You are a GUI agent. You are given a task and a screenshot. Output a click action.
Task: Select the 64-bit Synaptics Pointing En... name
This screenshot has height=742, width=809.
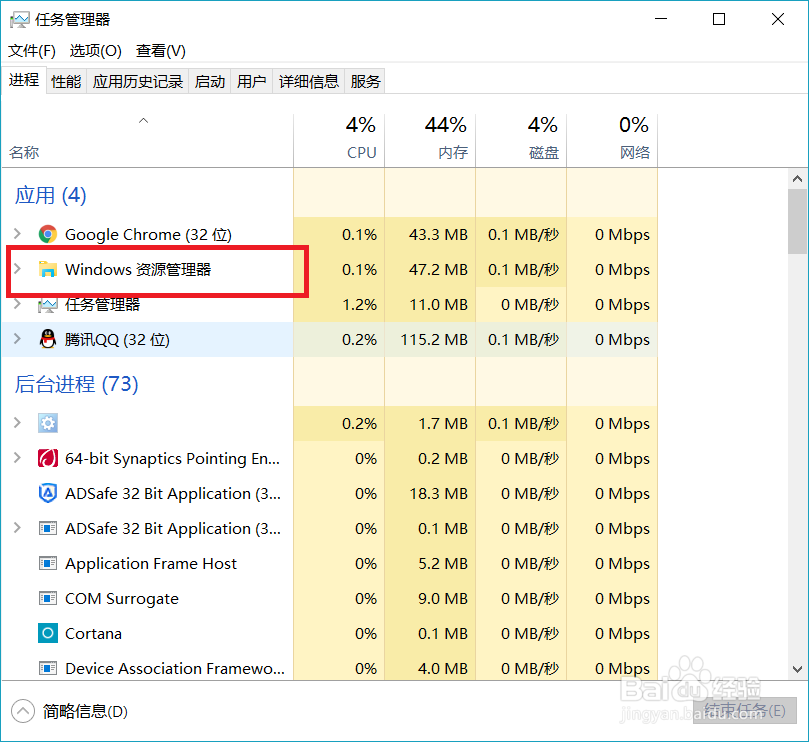pyautogui.click(x=172, y=459)
